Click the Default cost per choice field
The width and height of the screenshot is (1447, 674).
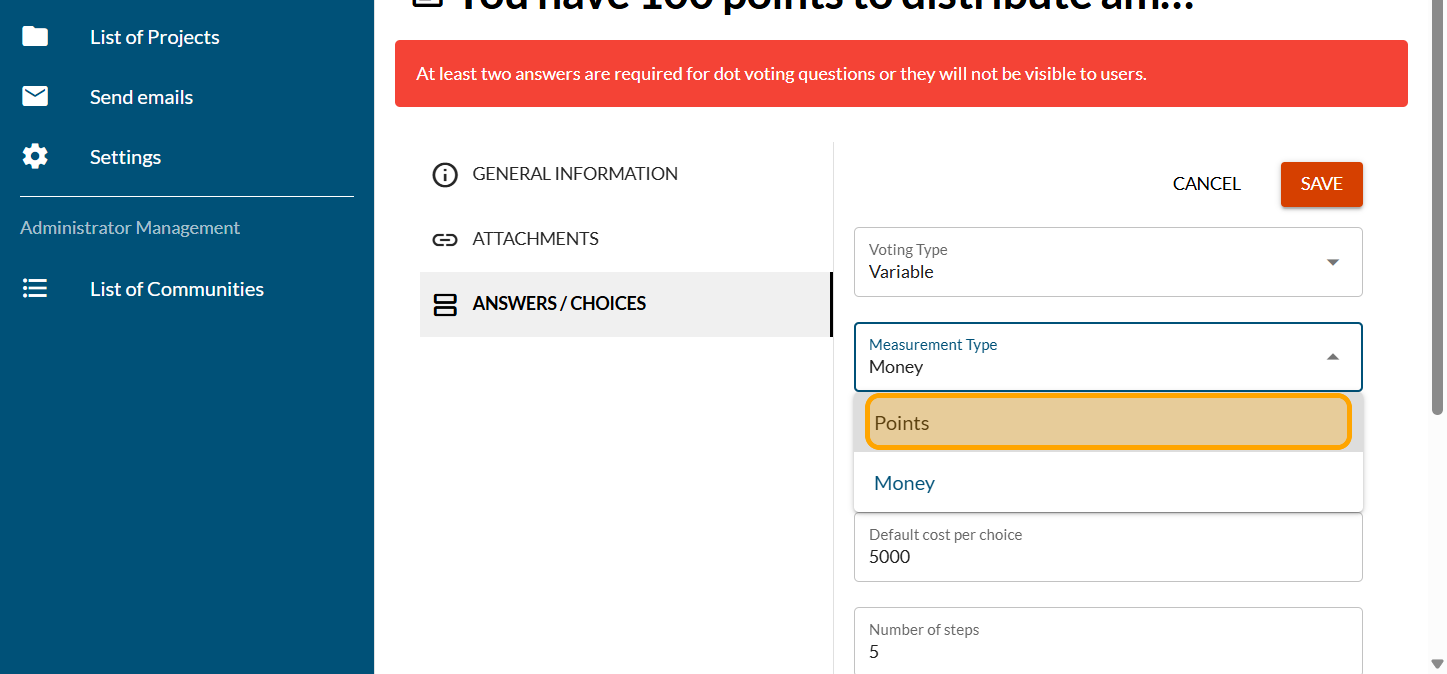point(1108,556)
